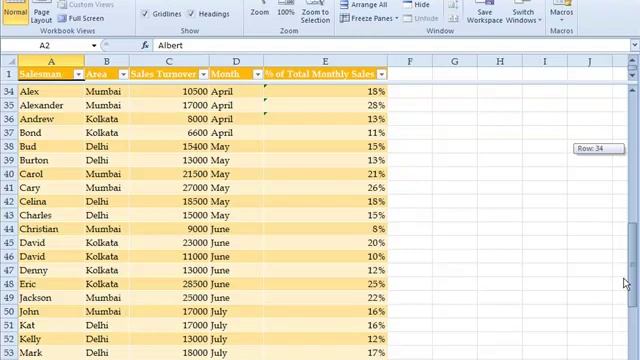Select the cell containing Mark
The width and height of the screenshot is (640, 360).
pyautogui.click(x=51, y=353)
